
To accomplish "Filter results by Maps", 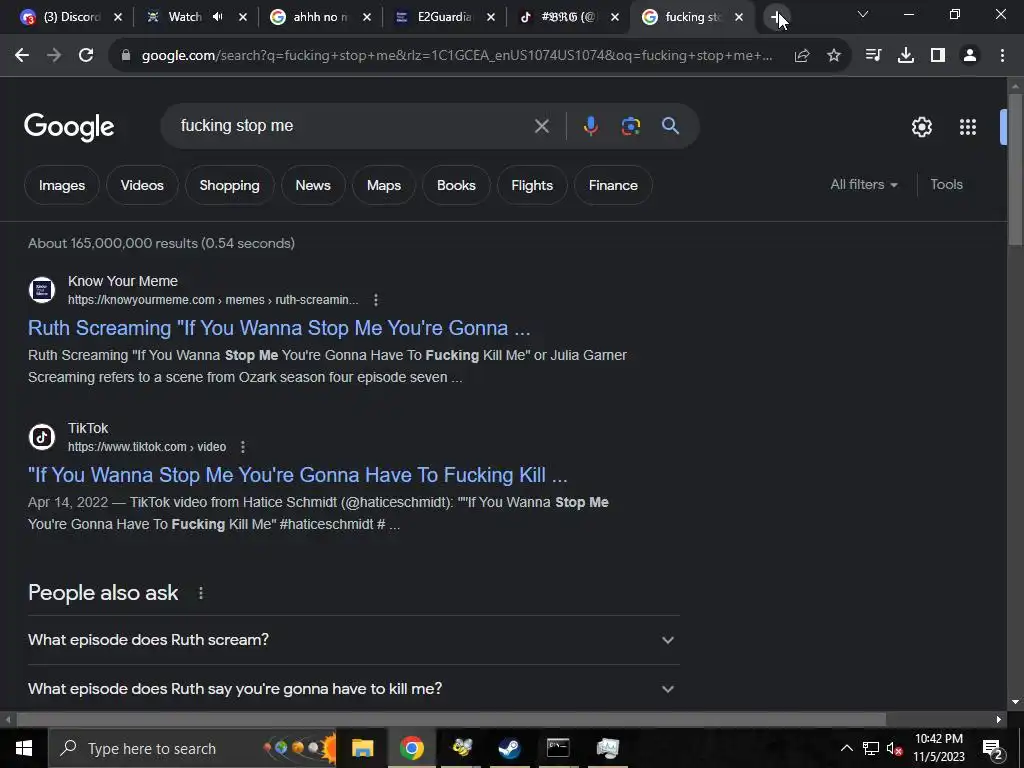I will click(x=384, y=185).
